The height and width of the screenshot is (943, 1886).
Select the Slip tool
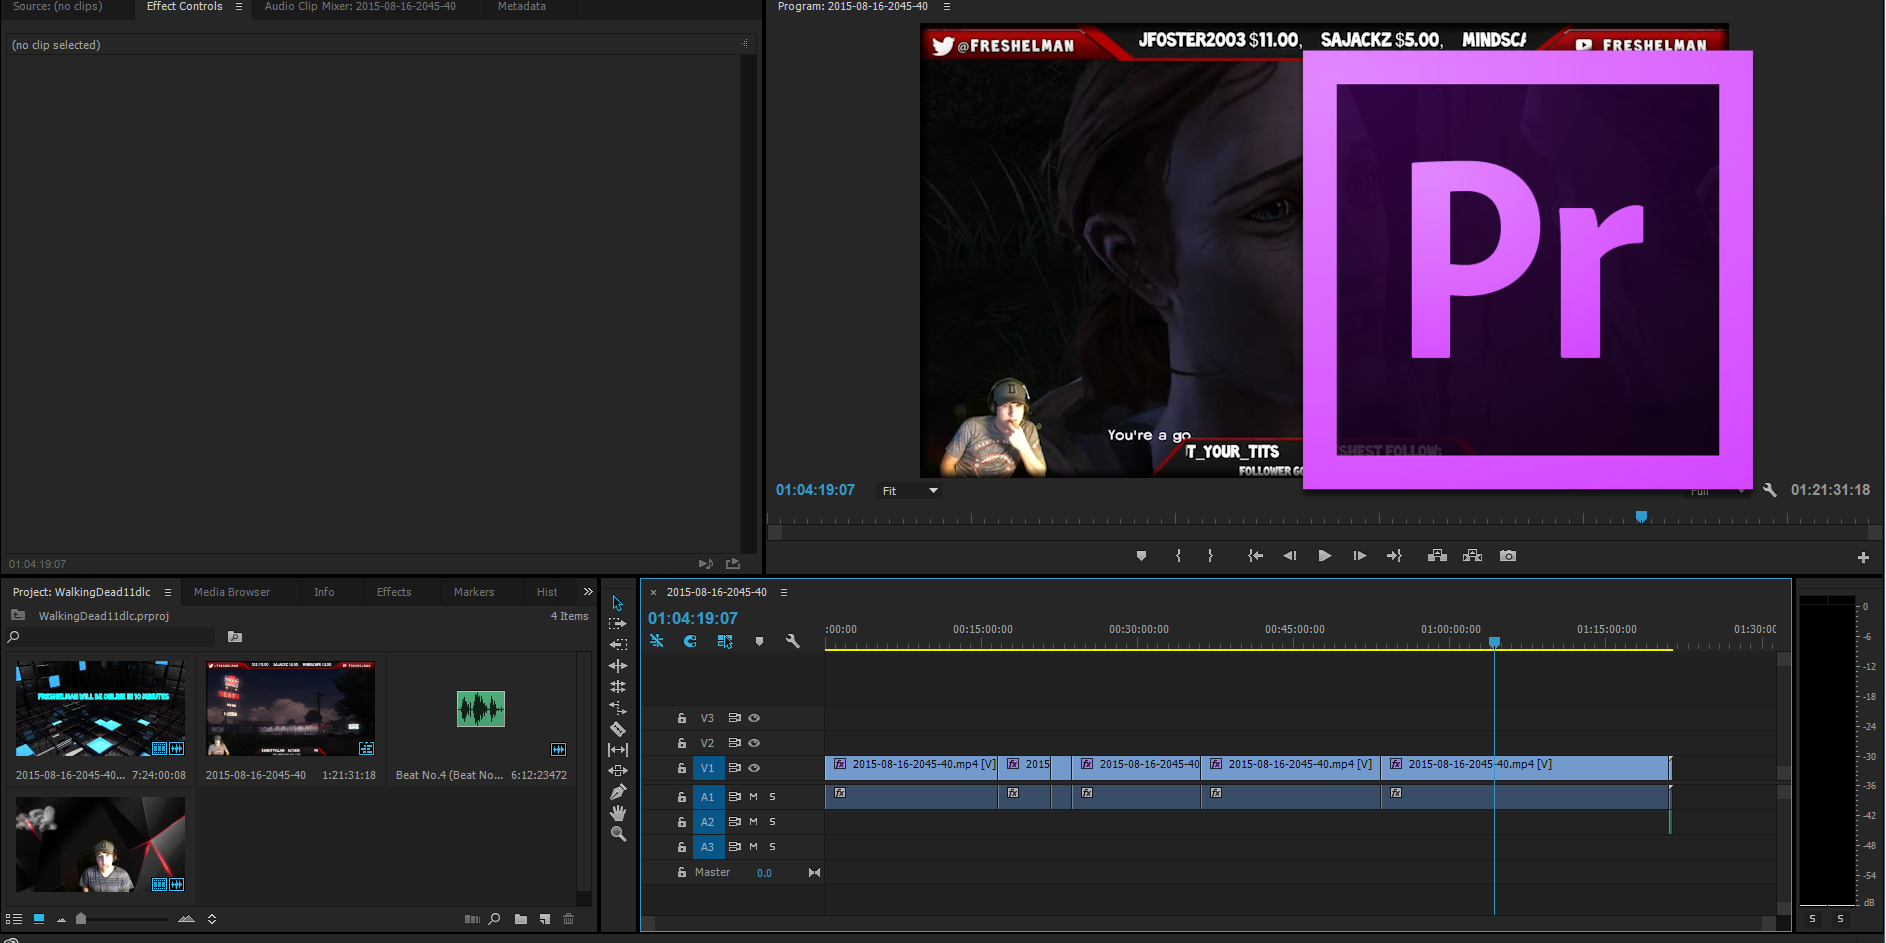618,750
